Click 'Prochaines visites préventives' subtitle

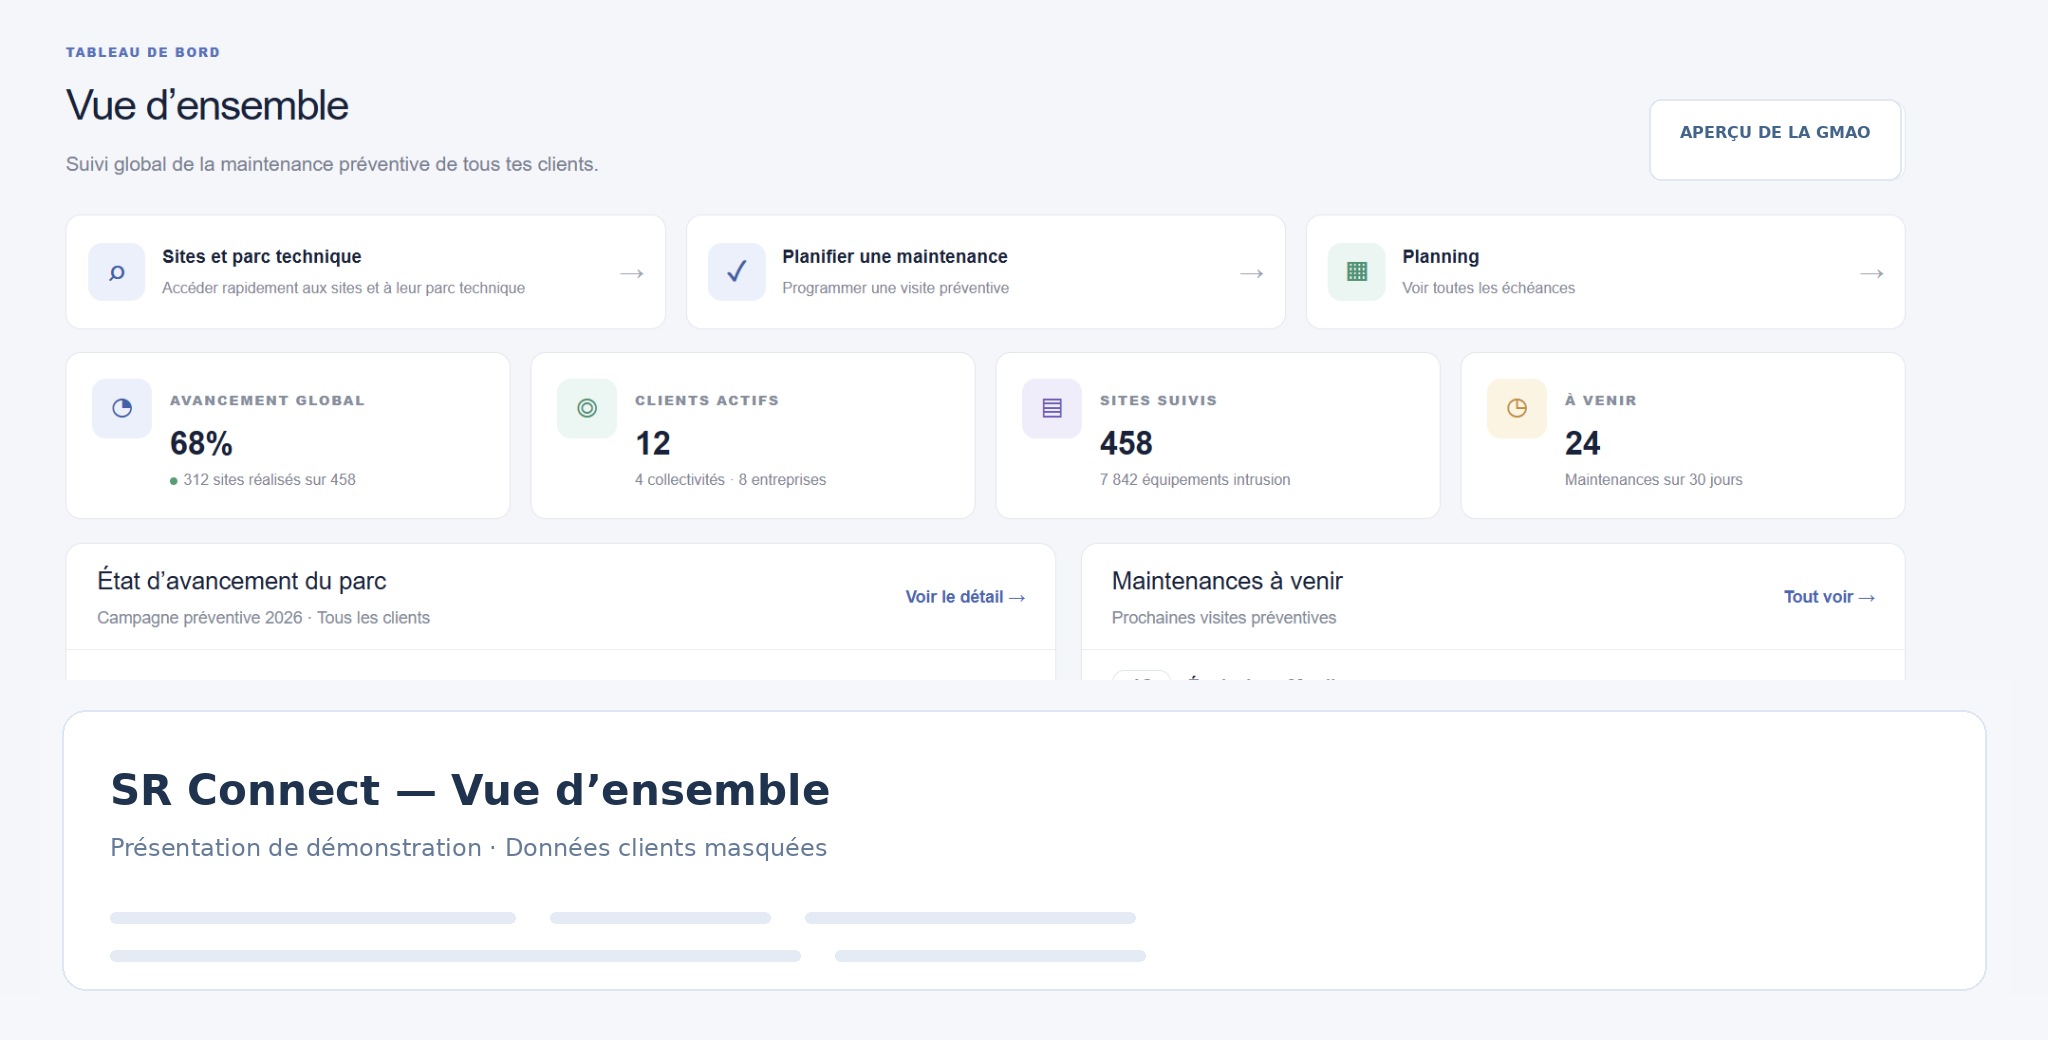(1224, 618)
